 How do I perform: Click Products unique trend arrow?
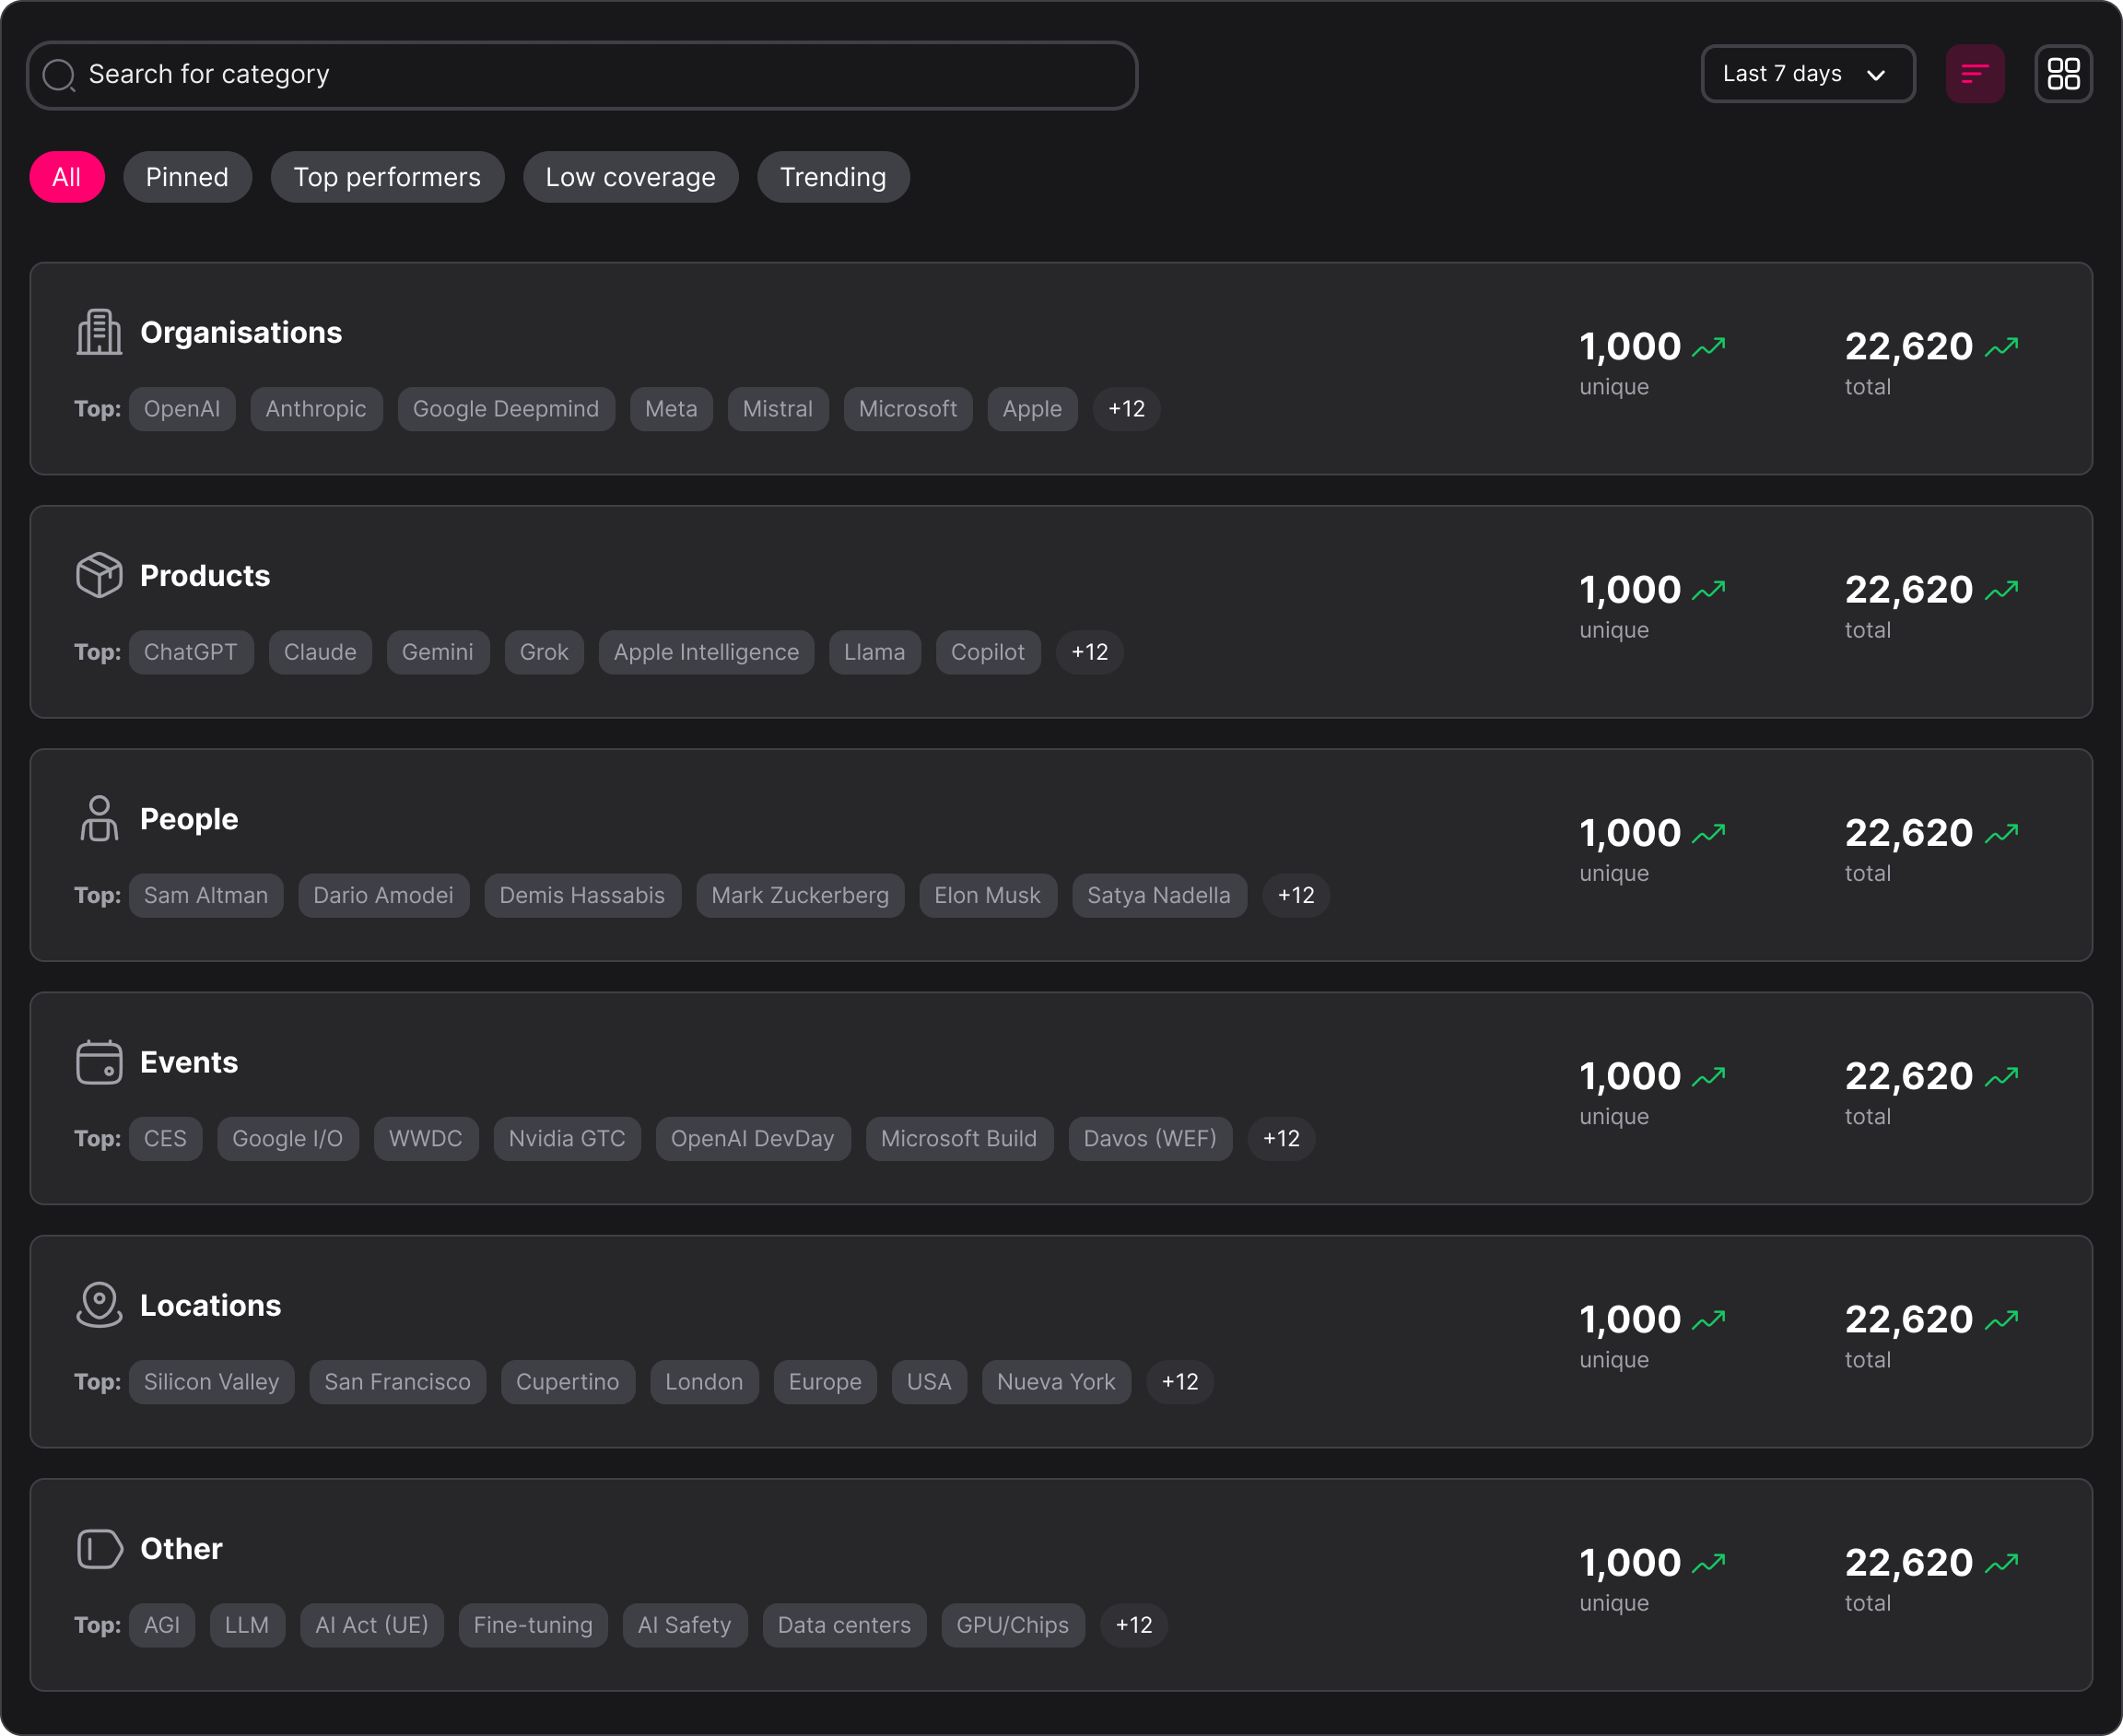pyautogui.click(x=1709, y=590)
